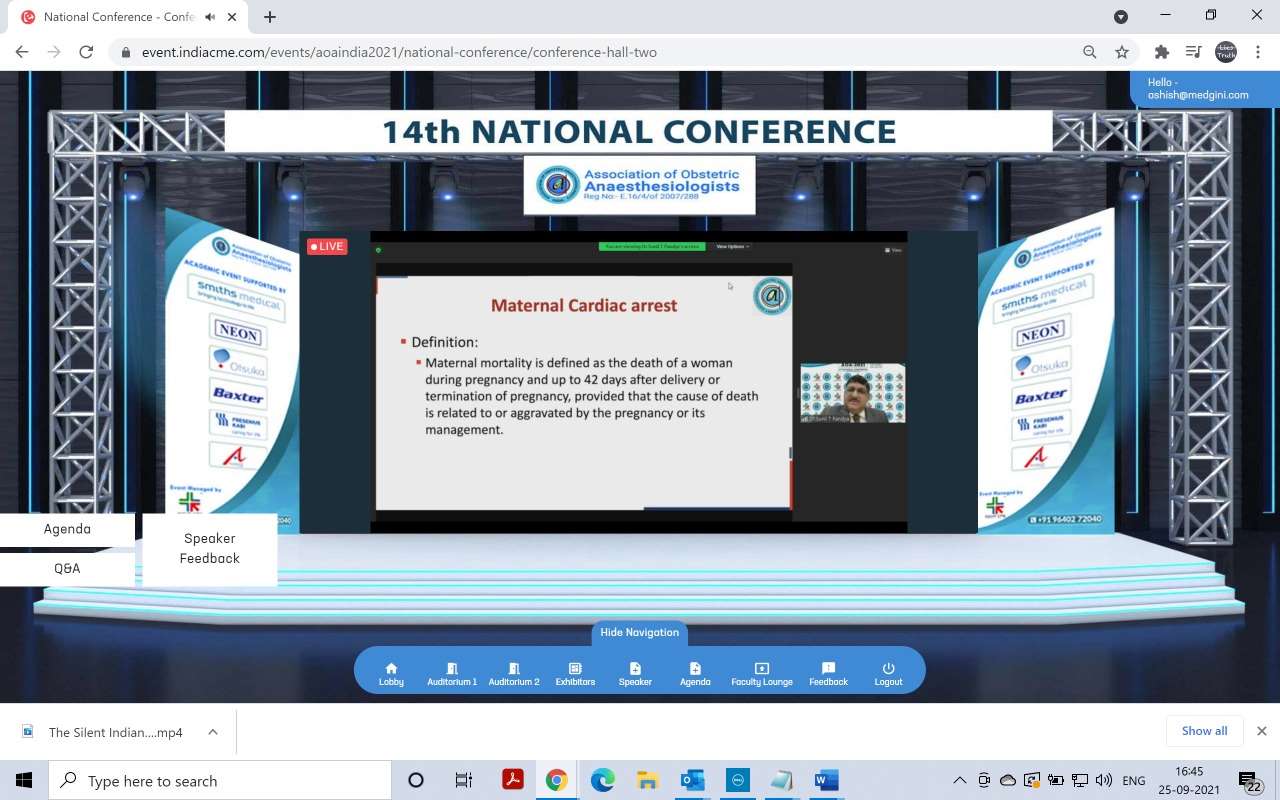Viewport: 1280px width, 800px height.
Task: Open Meet Now camera tray icon
Action: 984,780
